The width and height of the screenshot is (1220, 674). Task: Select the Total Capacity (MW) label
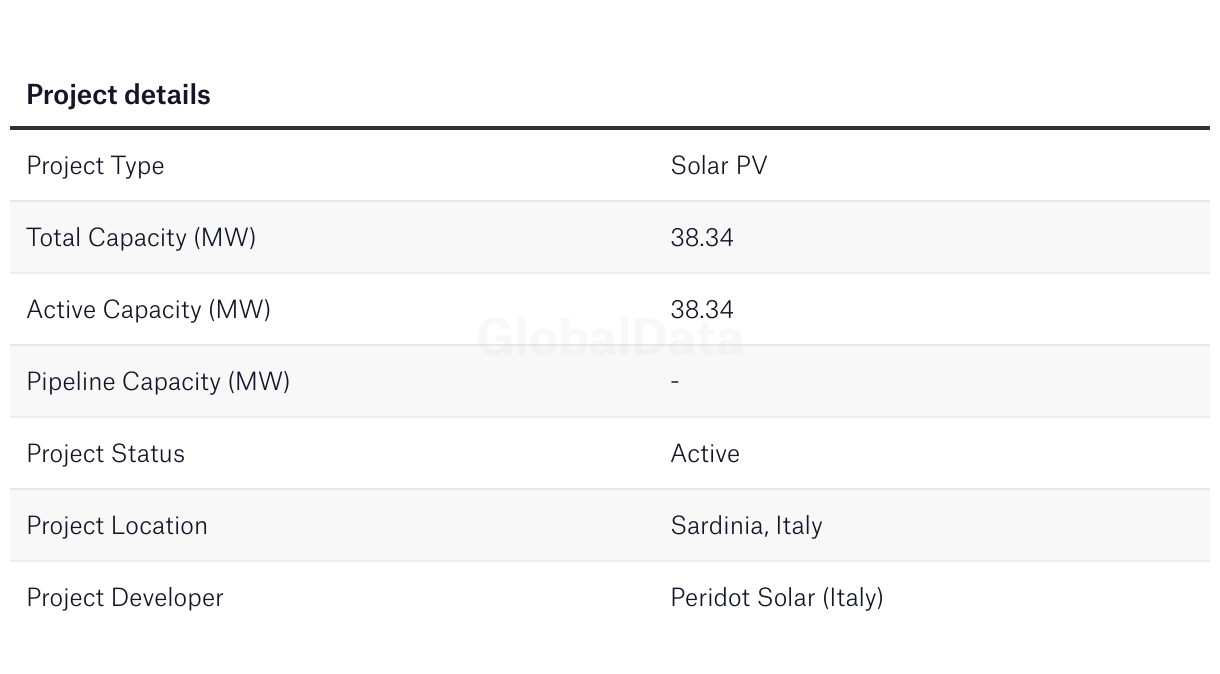coord(141,238)
